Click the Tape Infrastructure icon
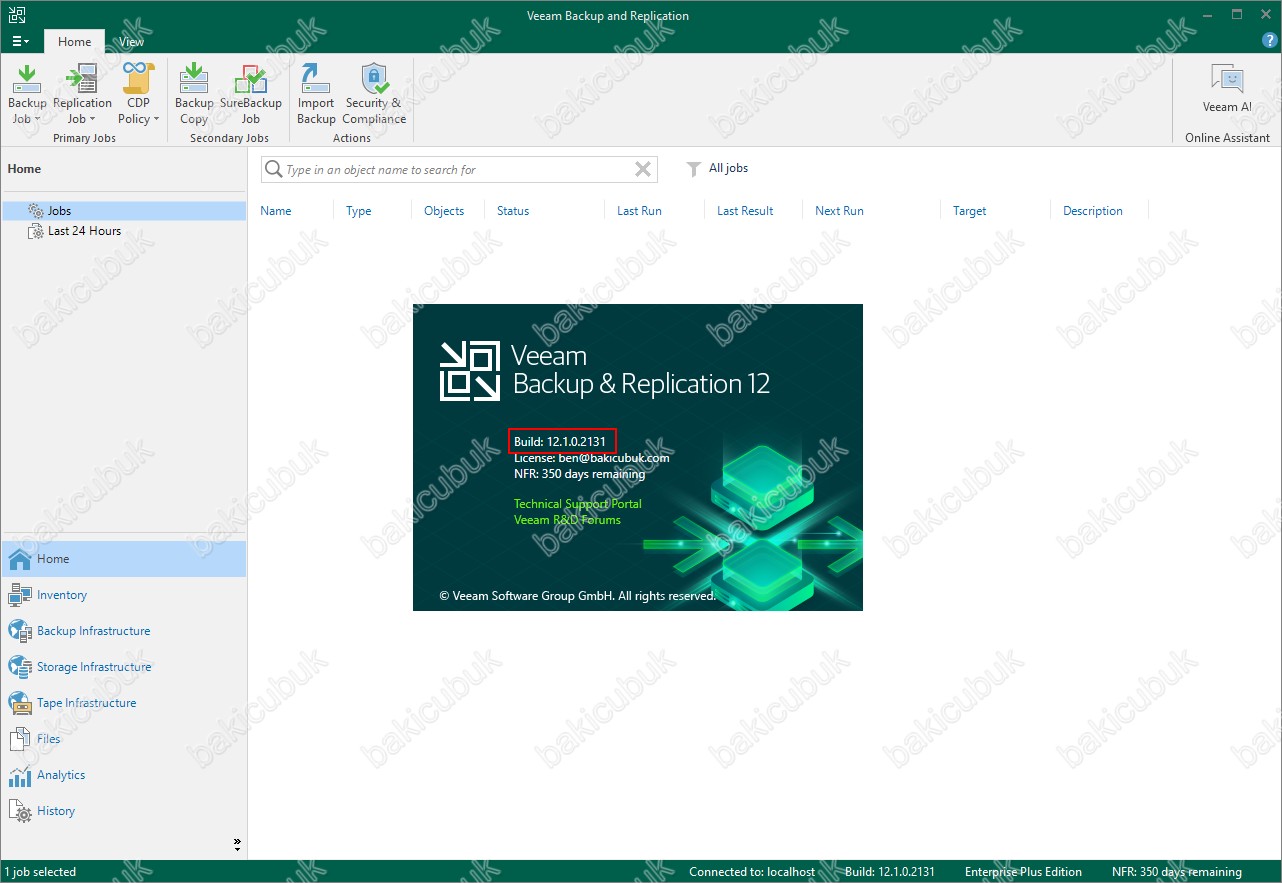Image resolution: width=1282 pixels, height=883 pixels. [20, 703]
